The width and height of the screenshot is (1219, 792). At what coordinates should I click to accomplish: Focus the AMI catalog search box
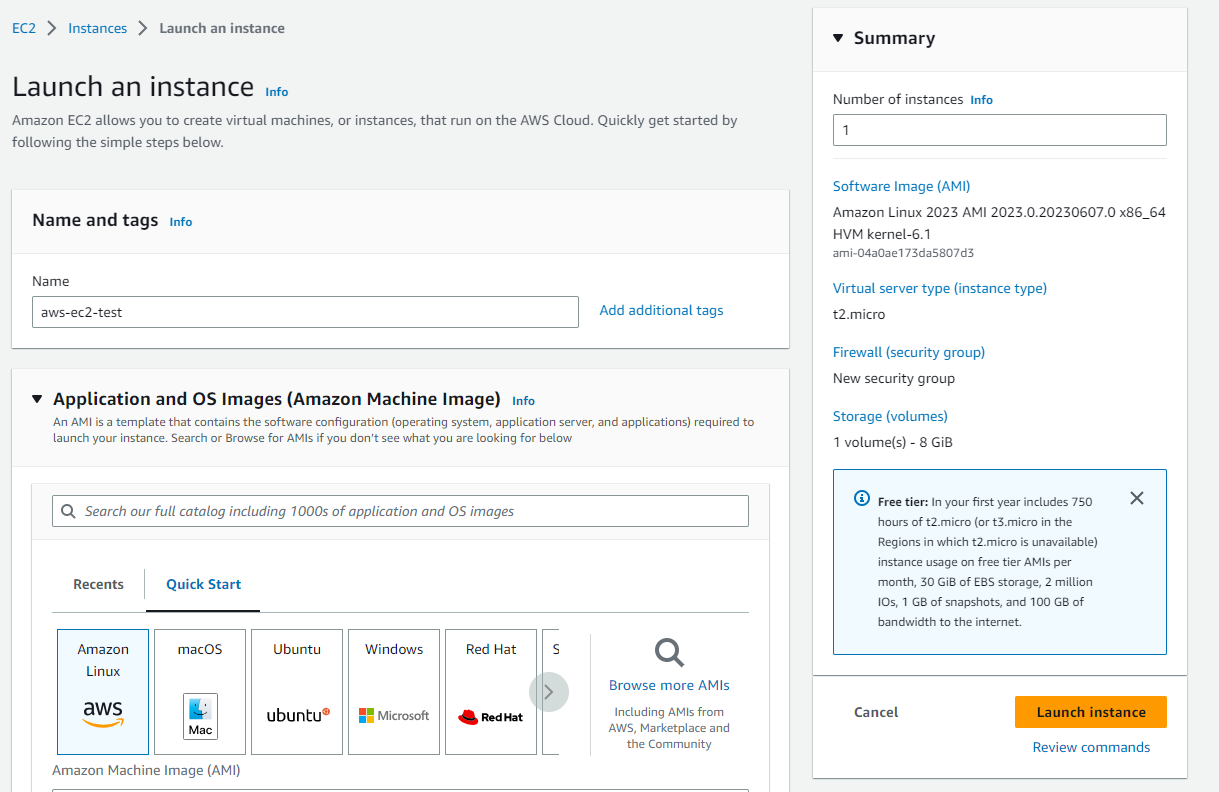[400, 511]
